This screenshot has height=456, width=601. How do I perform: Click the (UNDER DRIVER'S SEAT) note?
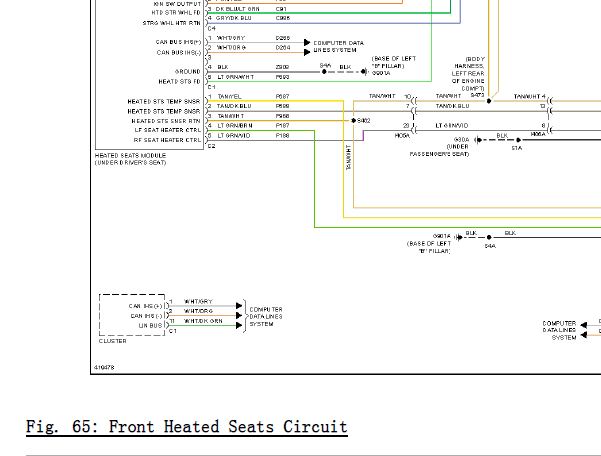(130, 162)
